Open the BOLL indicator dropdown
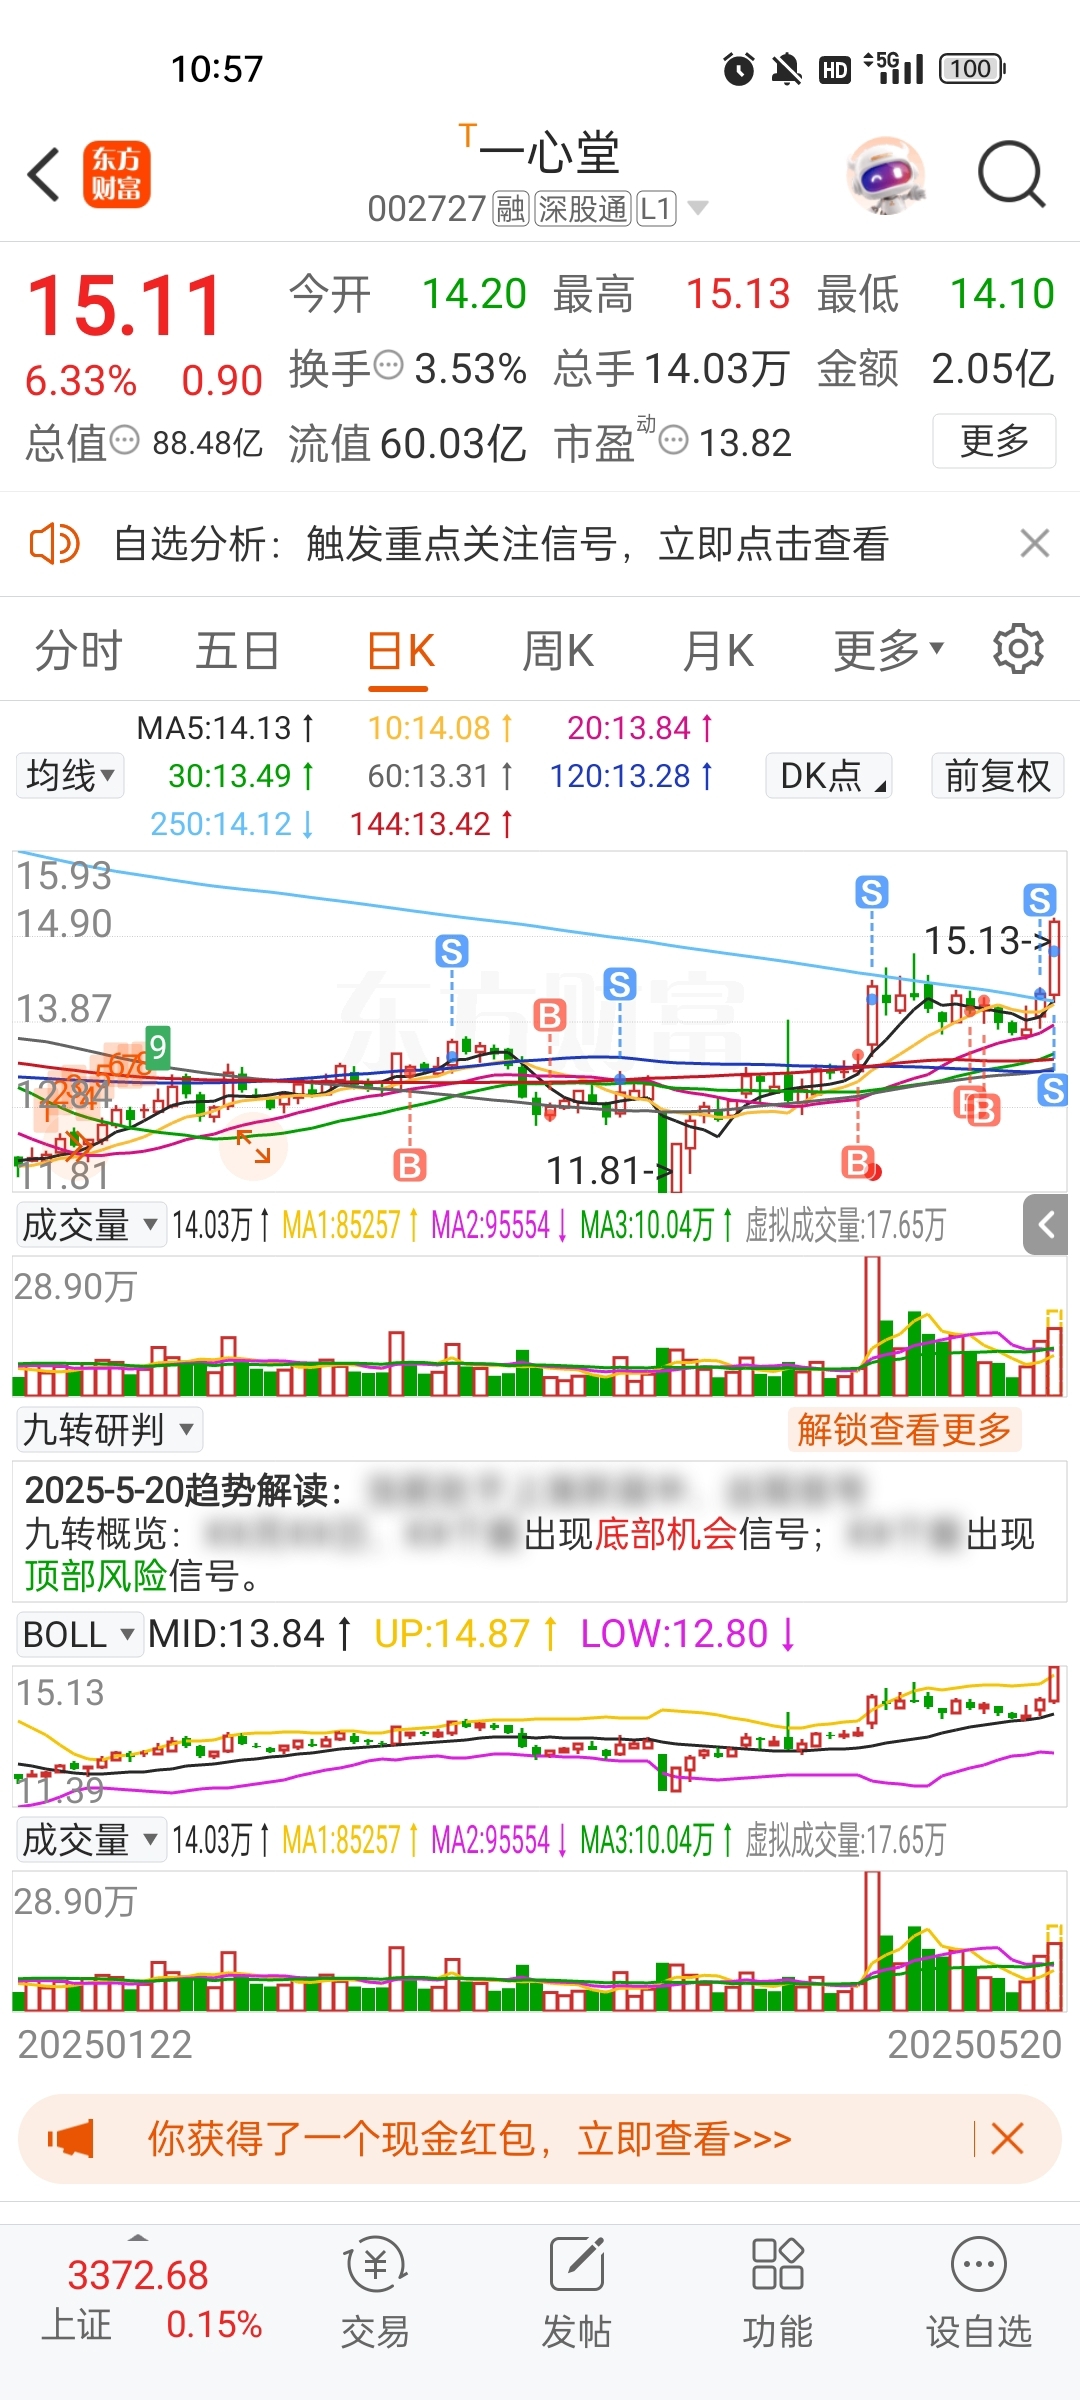The width and height of the screenshot is (1080, 2400). click(x=78, y=1634)
